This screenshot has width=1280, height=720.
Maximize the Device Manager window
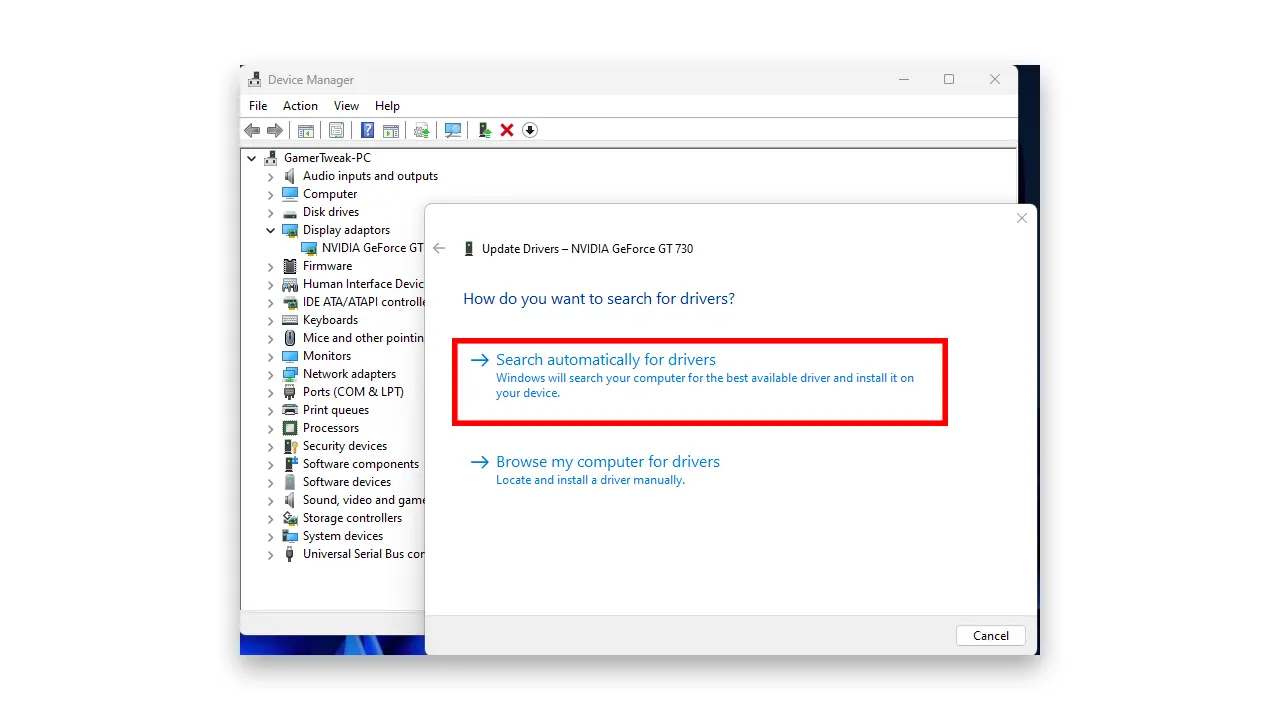(x=949, y=79)
